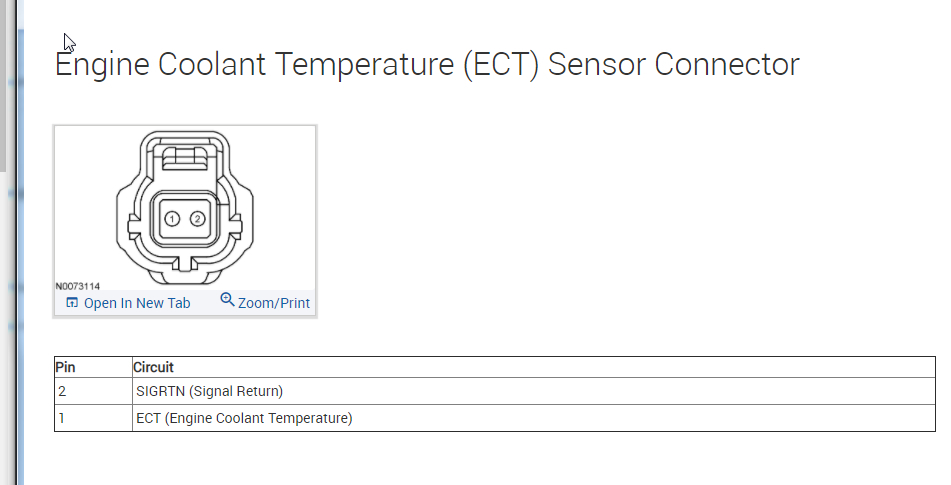Click the bottom keying notch of connector drawing
Screen dimensions: 951x485
[x=184, y=265]
